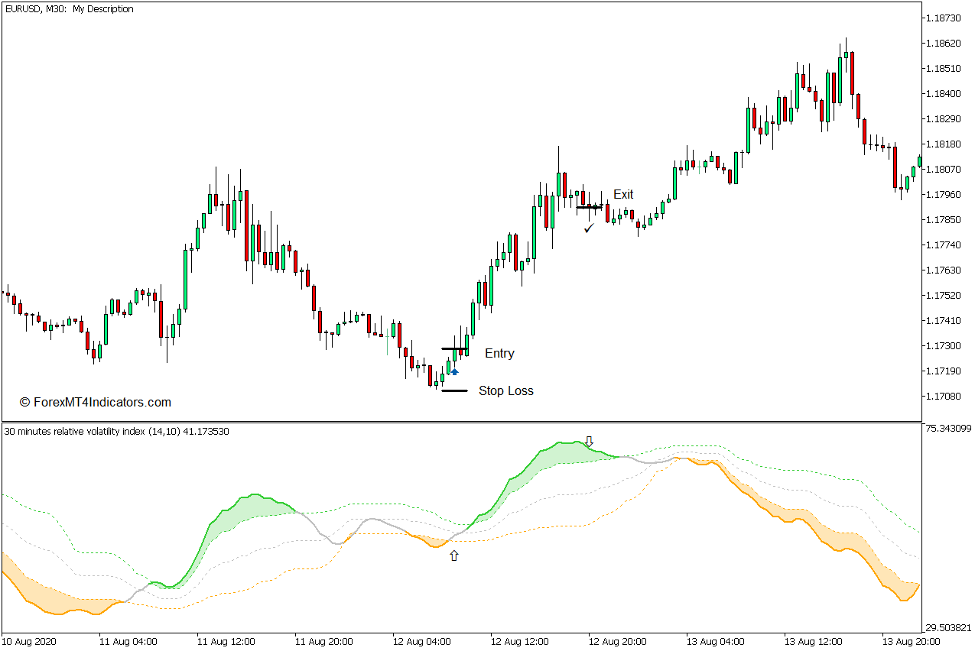Select the blue up arrow entry marker
The width and height of the screenshot is (977, 652).
point(454,371)
